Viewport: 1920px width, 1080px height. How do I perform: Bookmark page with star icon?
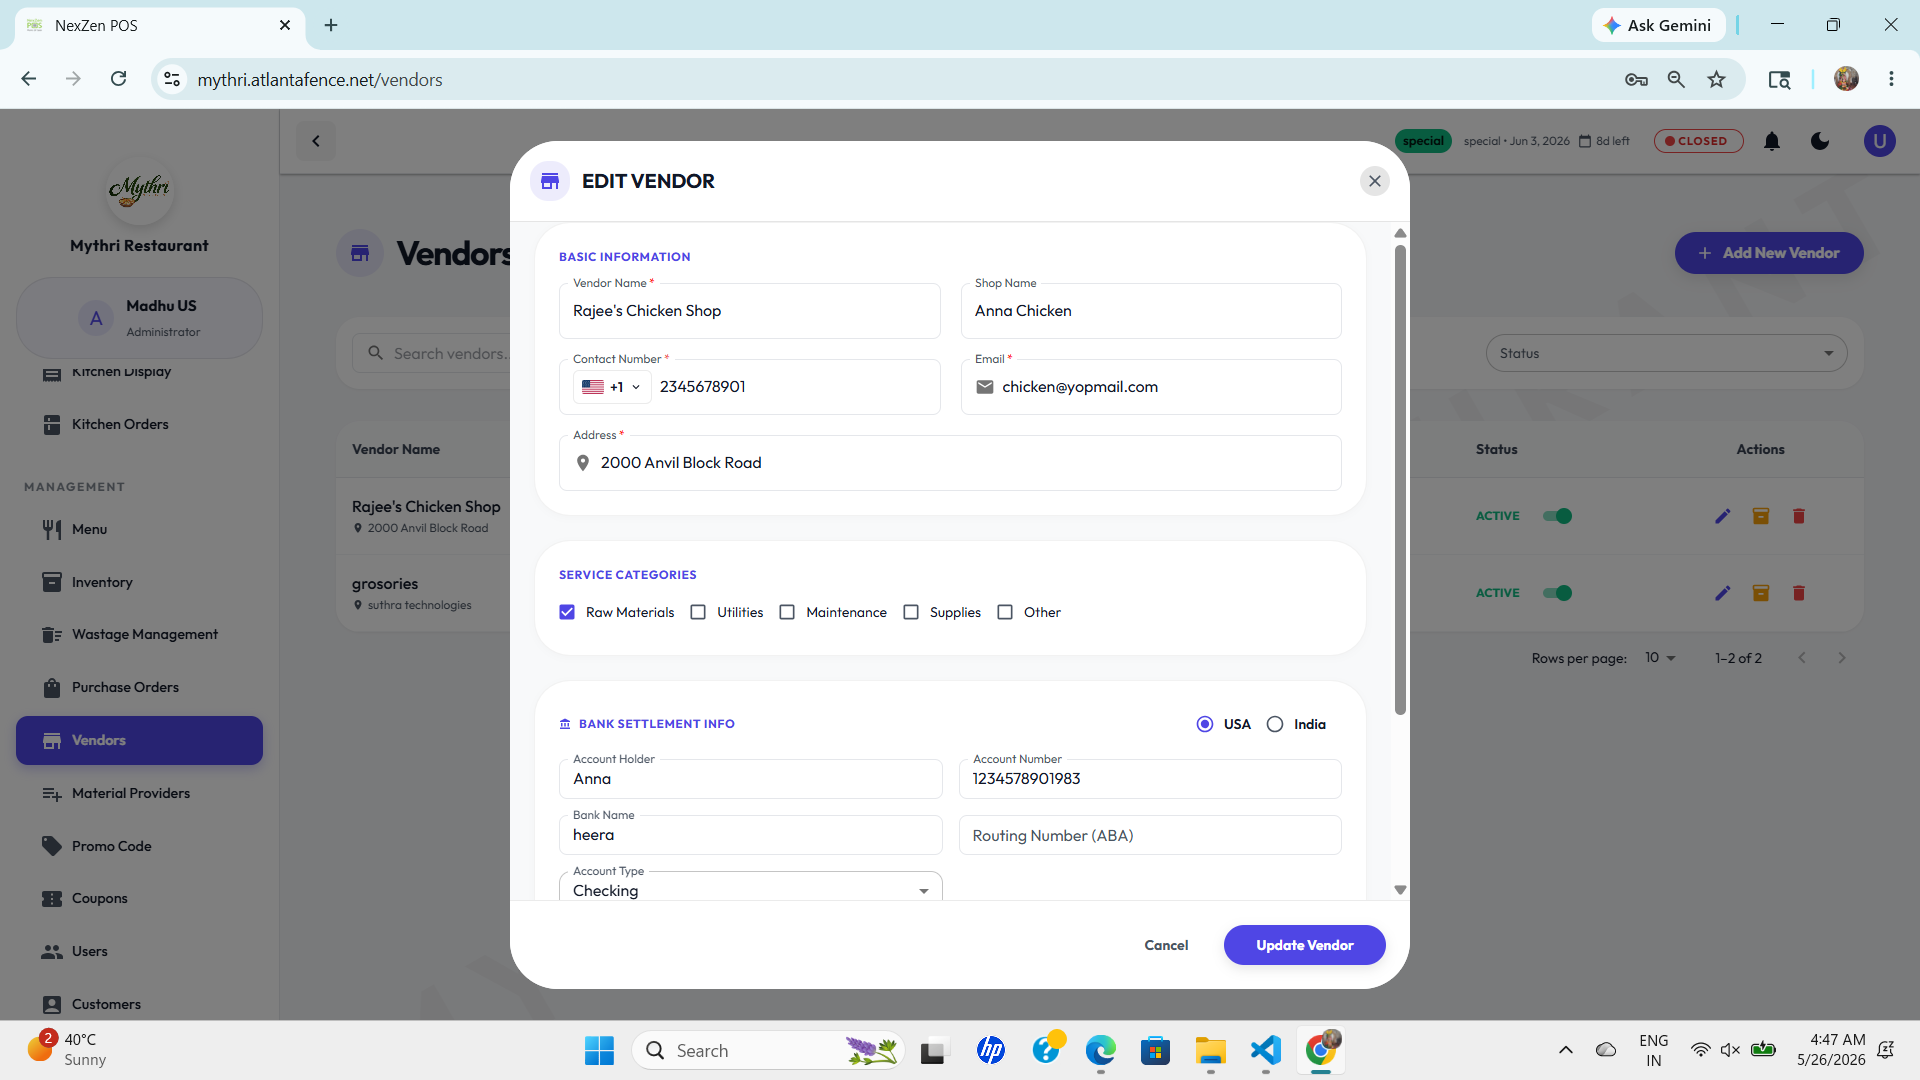click(x=1717, y=79)
